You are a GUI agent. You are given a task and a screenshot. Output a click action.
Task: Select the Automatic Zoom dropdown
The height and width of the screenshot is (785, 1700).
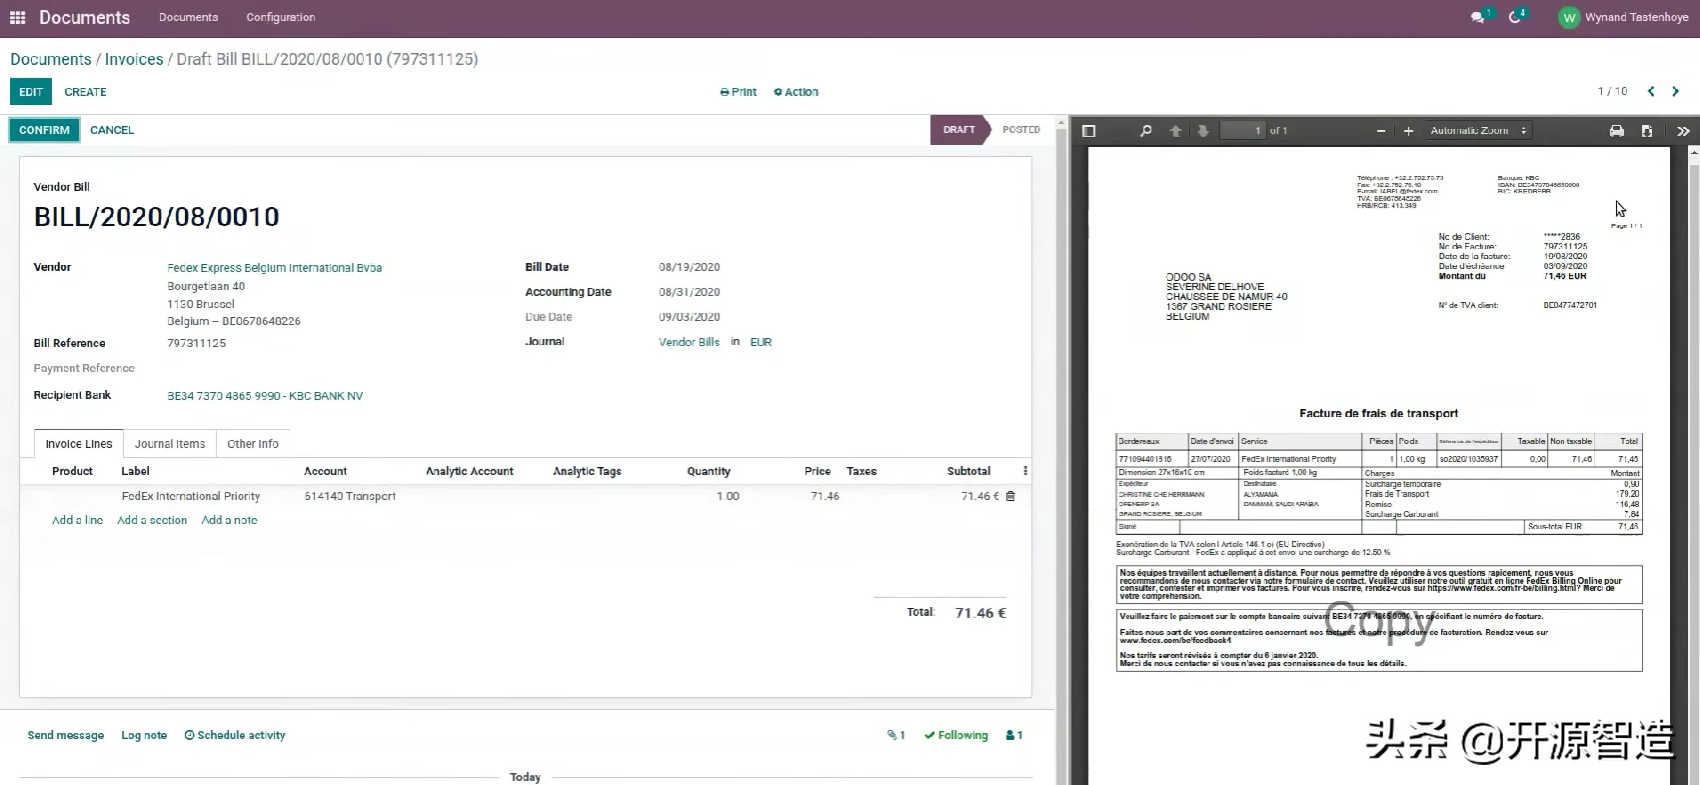point(1478,131)
